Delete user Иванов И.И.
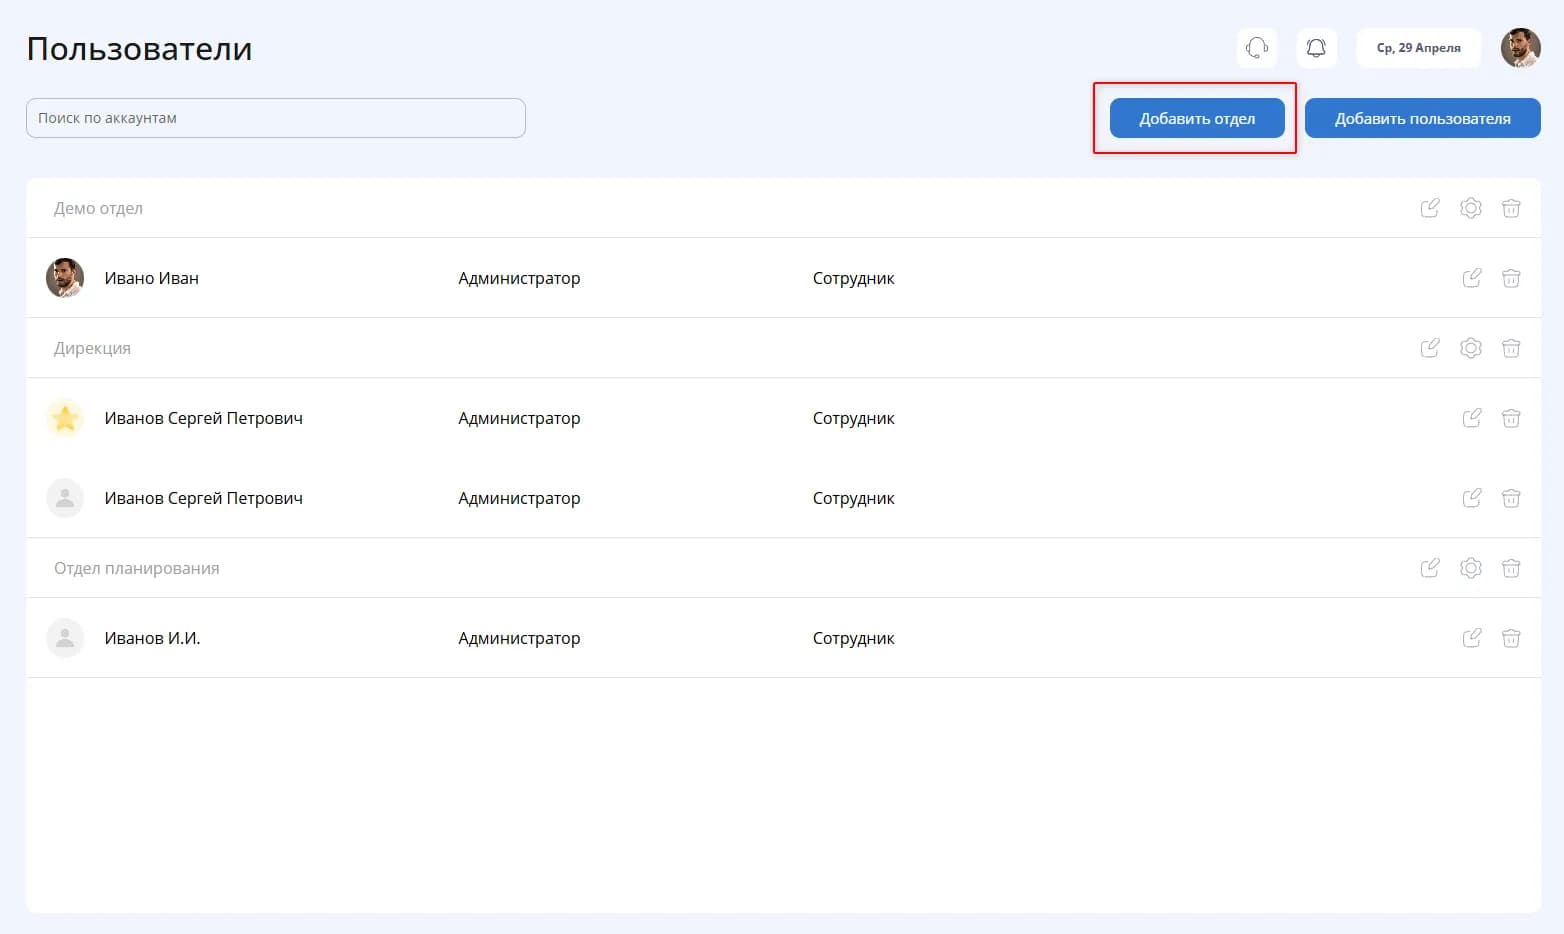 (1511, 638)
